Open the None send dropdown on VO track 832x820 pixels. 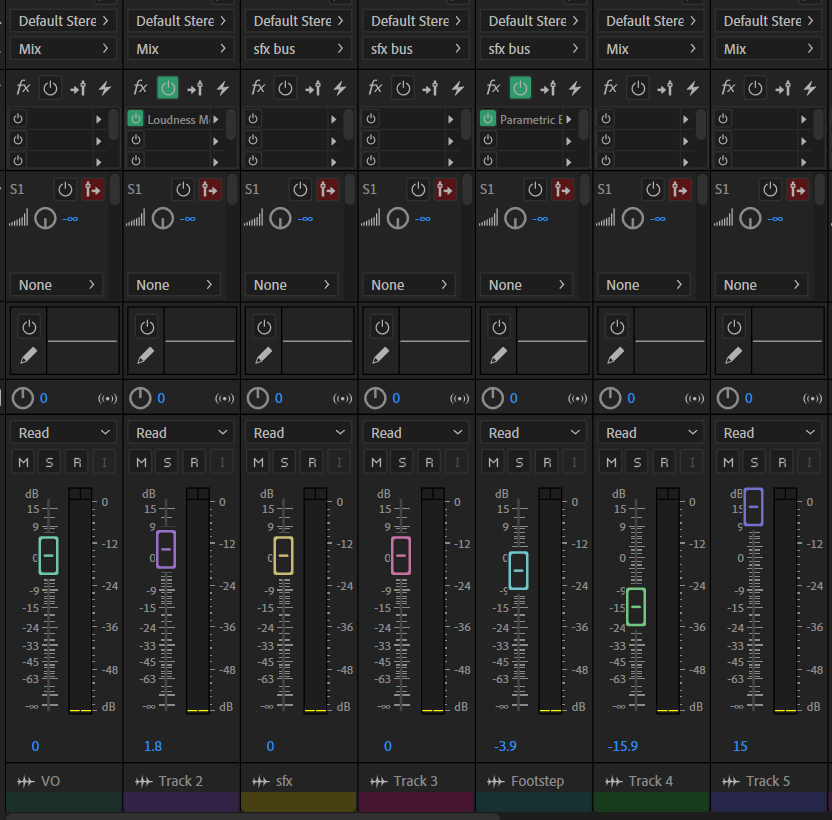click(x=57, y=285)
